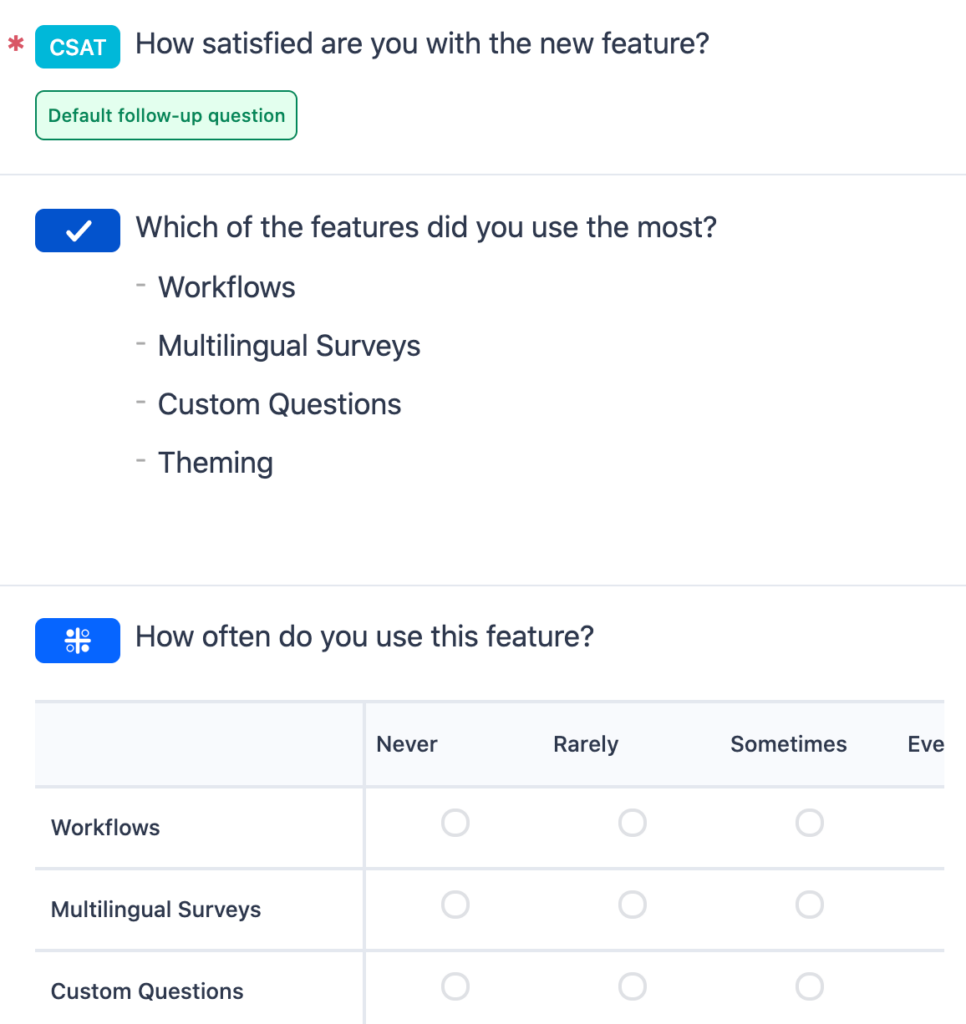Click the Workflows row label
The width and height of the screenshot is (966, 1024).
point(105,827)
